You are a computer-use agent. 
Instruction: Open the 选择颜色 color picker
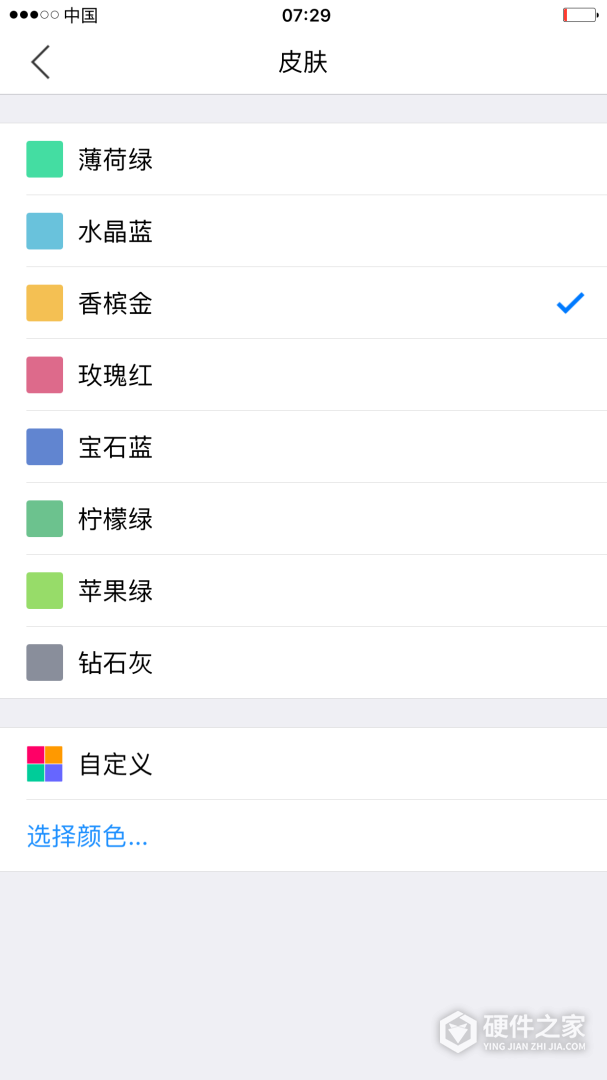point(87,835)
